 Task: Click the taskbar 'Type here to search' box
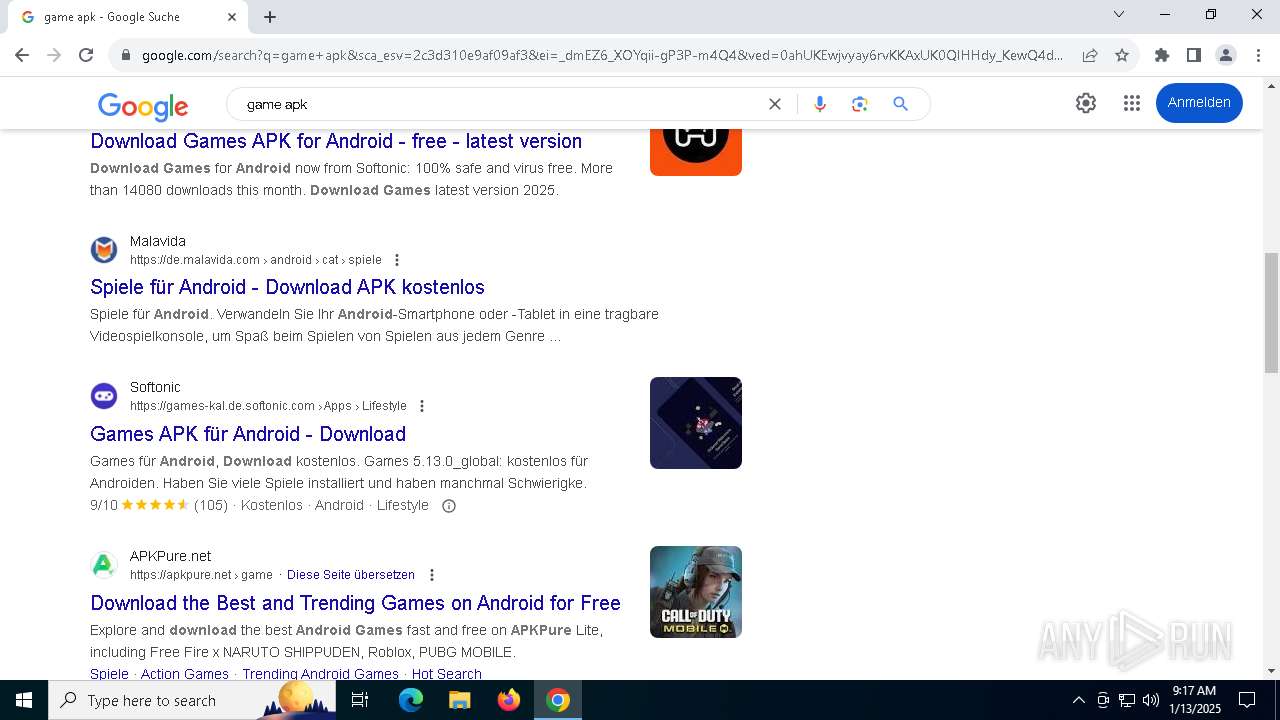tap(192, 700)
